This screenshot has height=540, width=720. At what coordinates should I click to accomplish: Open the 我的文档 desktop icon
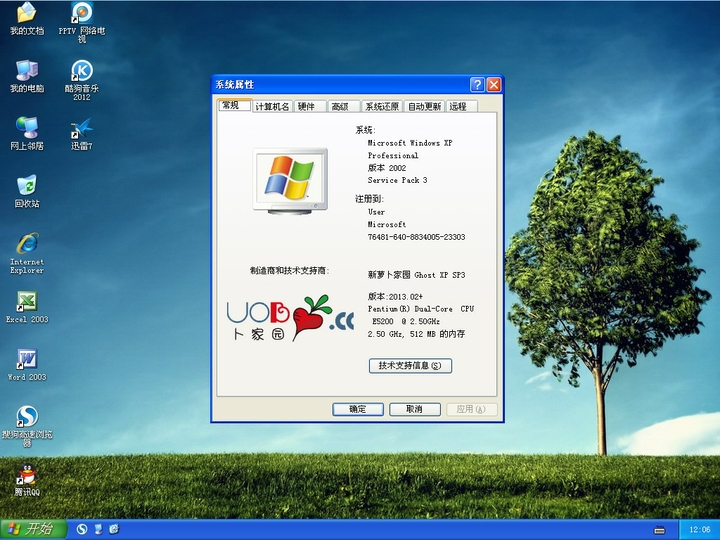tap(27, 18)
